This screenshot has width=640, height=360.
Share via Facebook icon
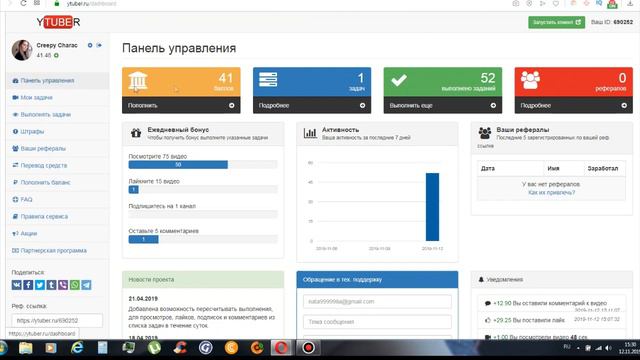click(28, 285)
